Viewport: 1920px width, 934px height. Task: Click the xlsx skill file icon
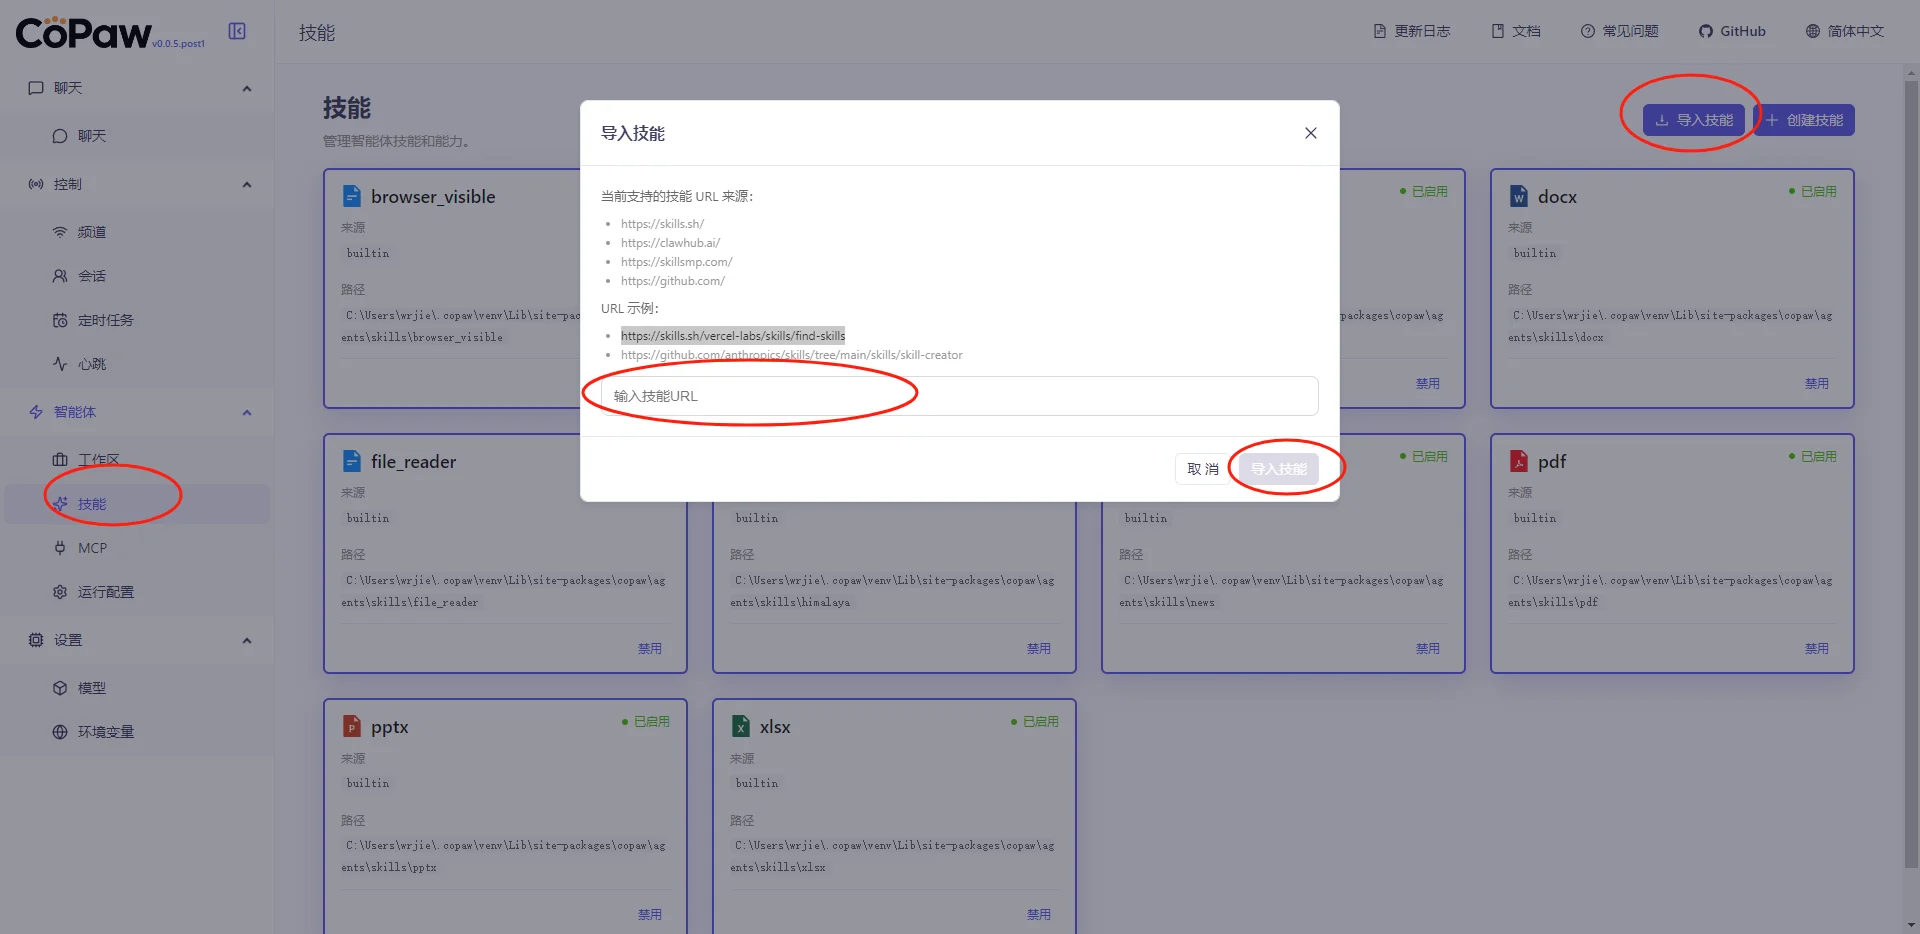point(741,726)
